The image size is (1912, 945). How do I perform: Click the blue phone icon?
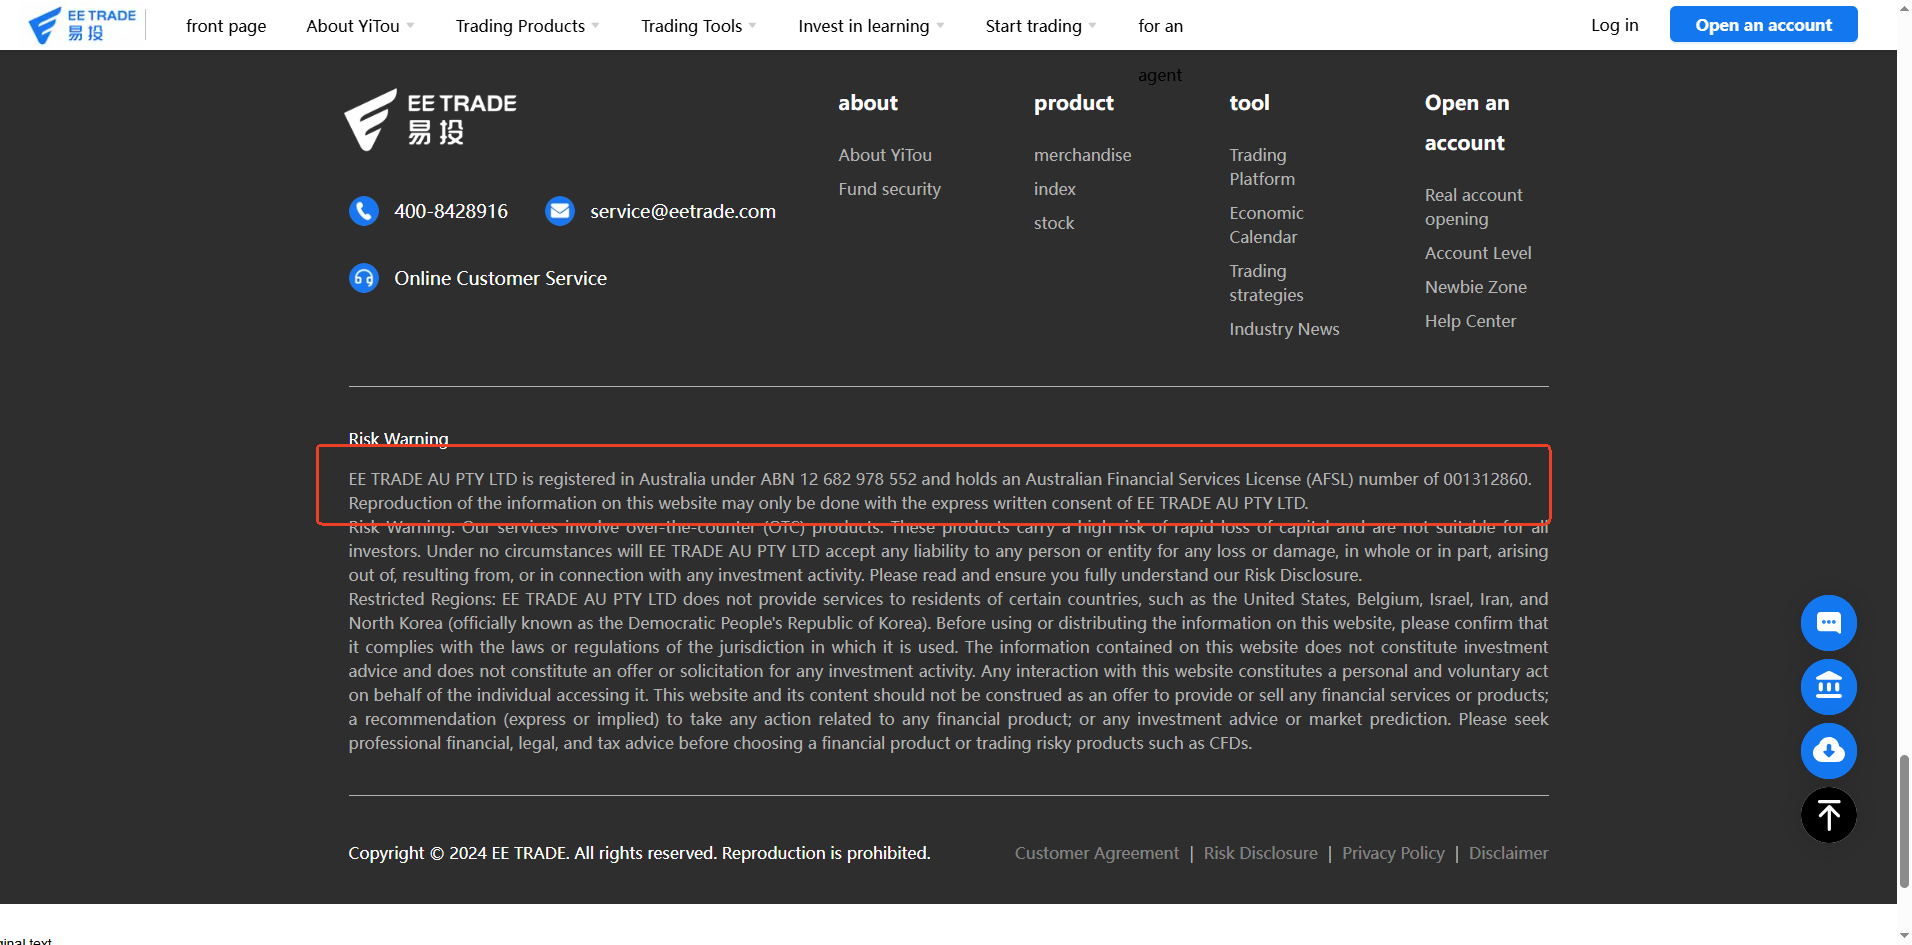point(364,211)
